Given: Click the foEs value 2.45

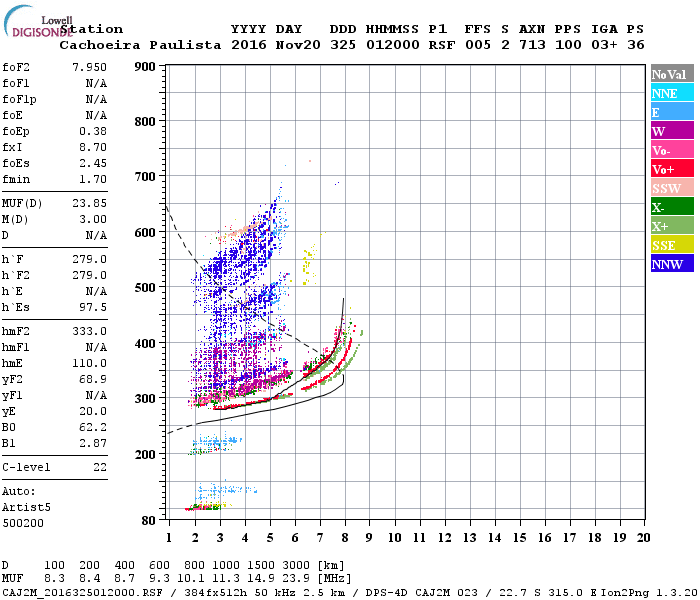Looking at the screenshot, I should coord(93,163).
